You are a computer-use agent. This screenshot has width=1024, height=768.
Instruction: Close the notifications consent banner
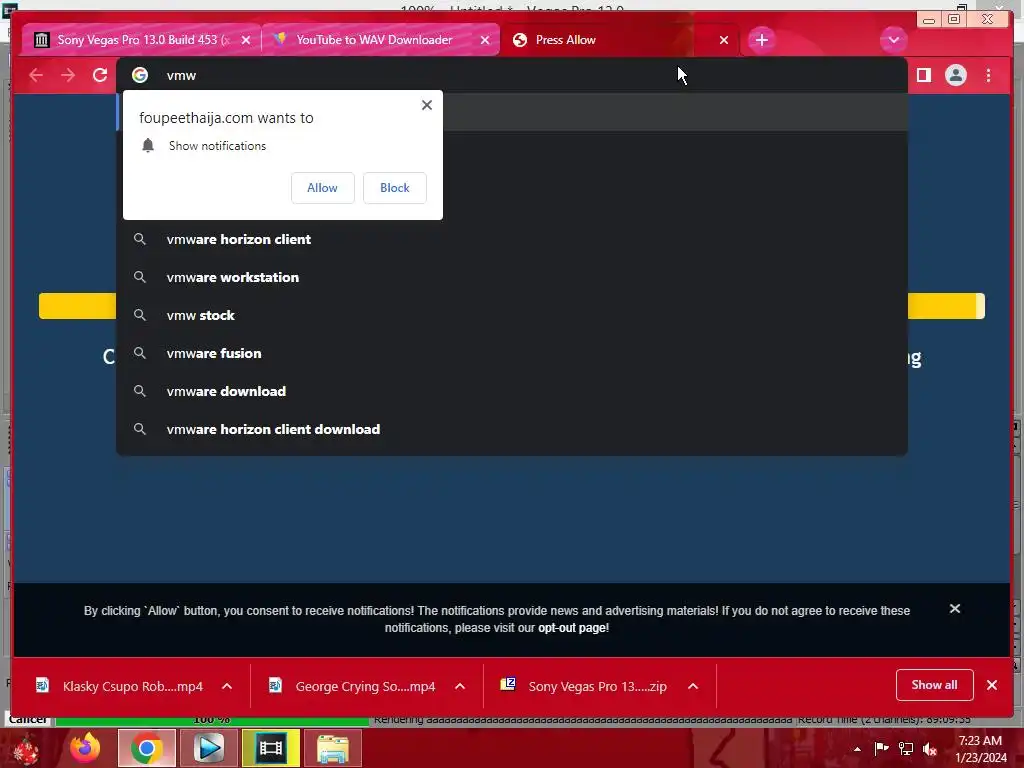coord(955,609)
